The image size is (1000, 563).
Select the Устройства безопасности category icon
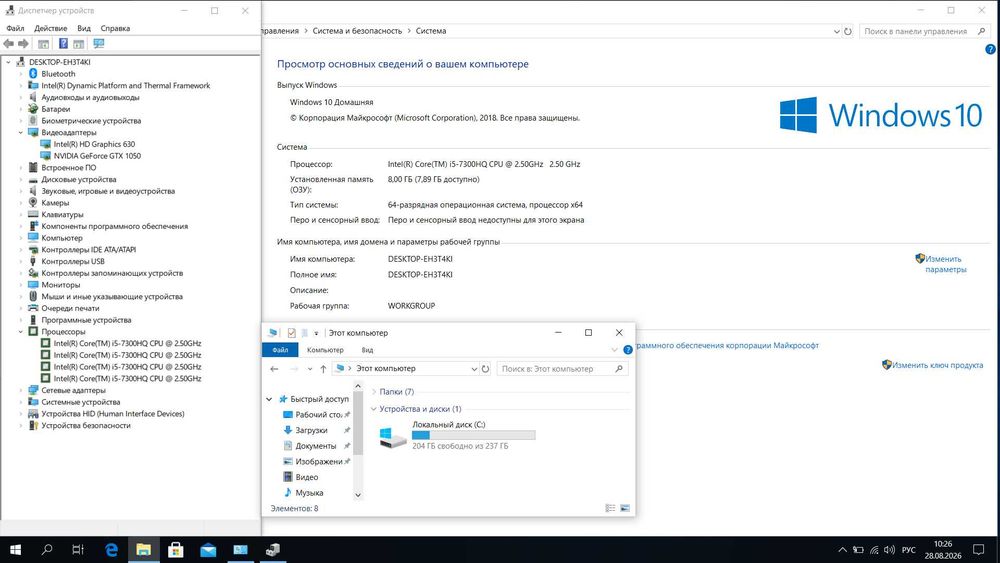(x=33, y=425)
